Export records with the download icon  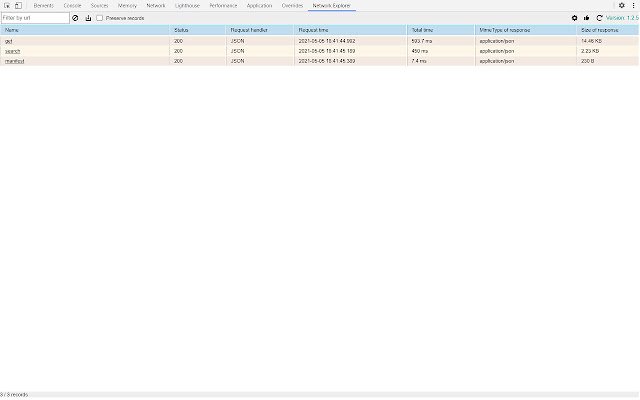[x=88, y=18]
